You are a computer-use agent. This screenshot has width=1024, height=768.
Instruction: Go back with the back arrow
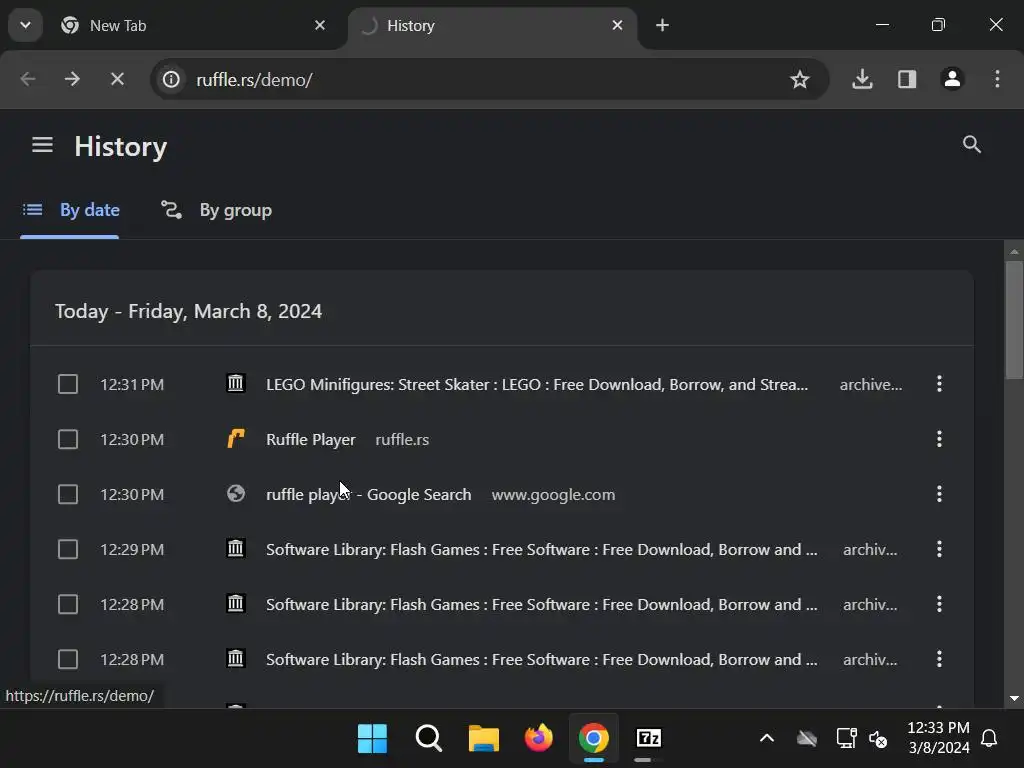tap(27, 79)
